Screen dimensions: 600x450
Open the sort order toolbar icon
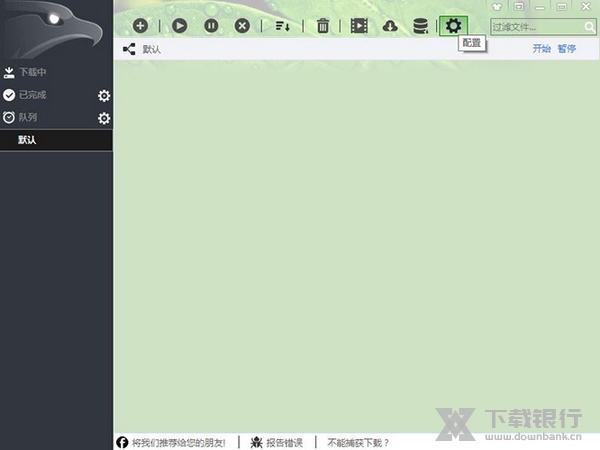click(x=283, y=26)
